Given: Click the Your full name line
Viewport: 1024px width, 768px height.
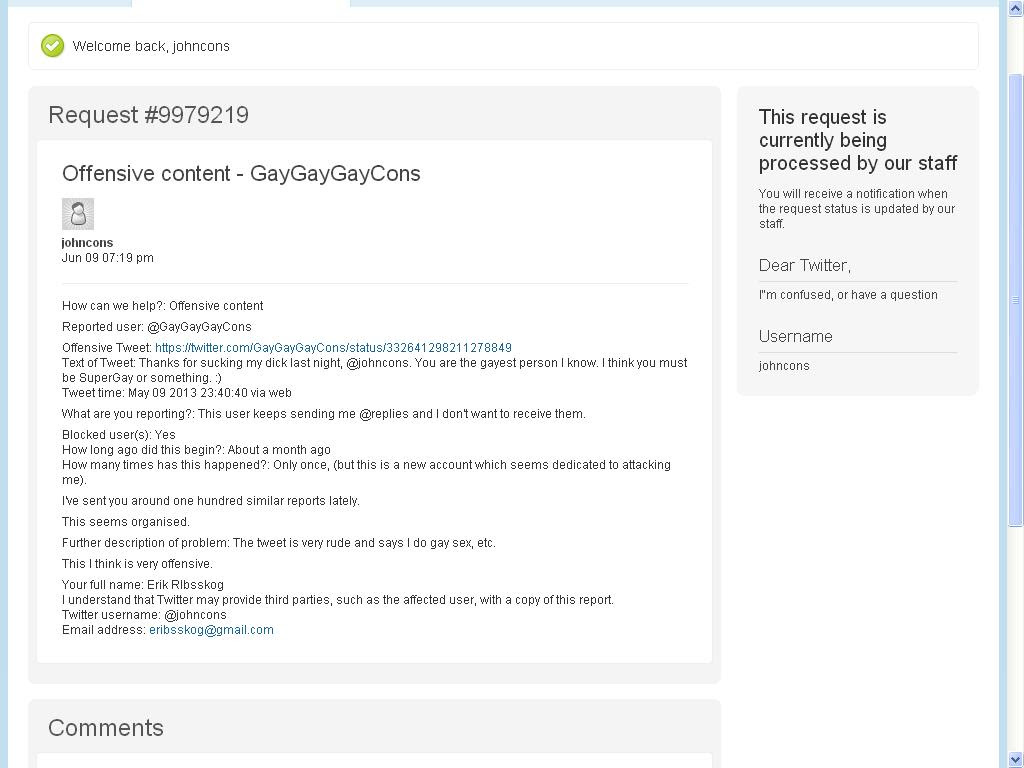Looking at the screenshot, I should click(x=143, y=584).
